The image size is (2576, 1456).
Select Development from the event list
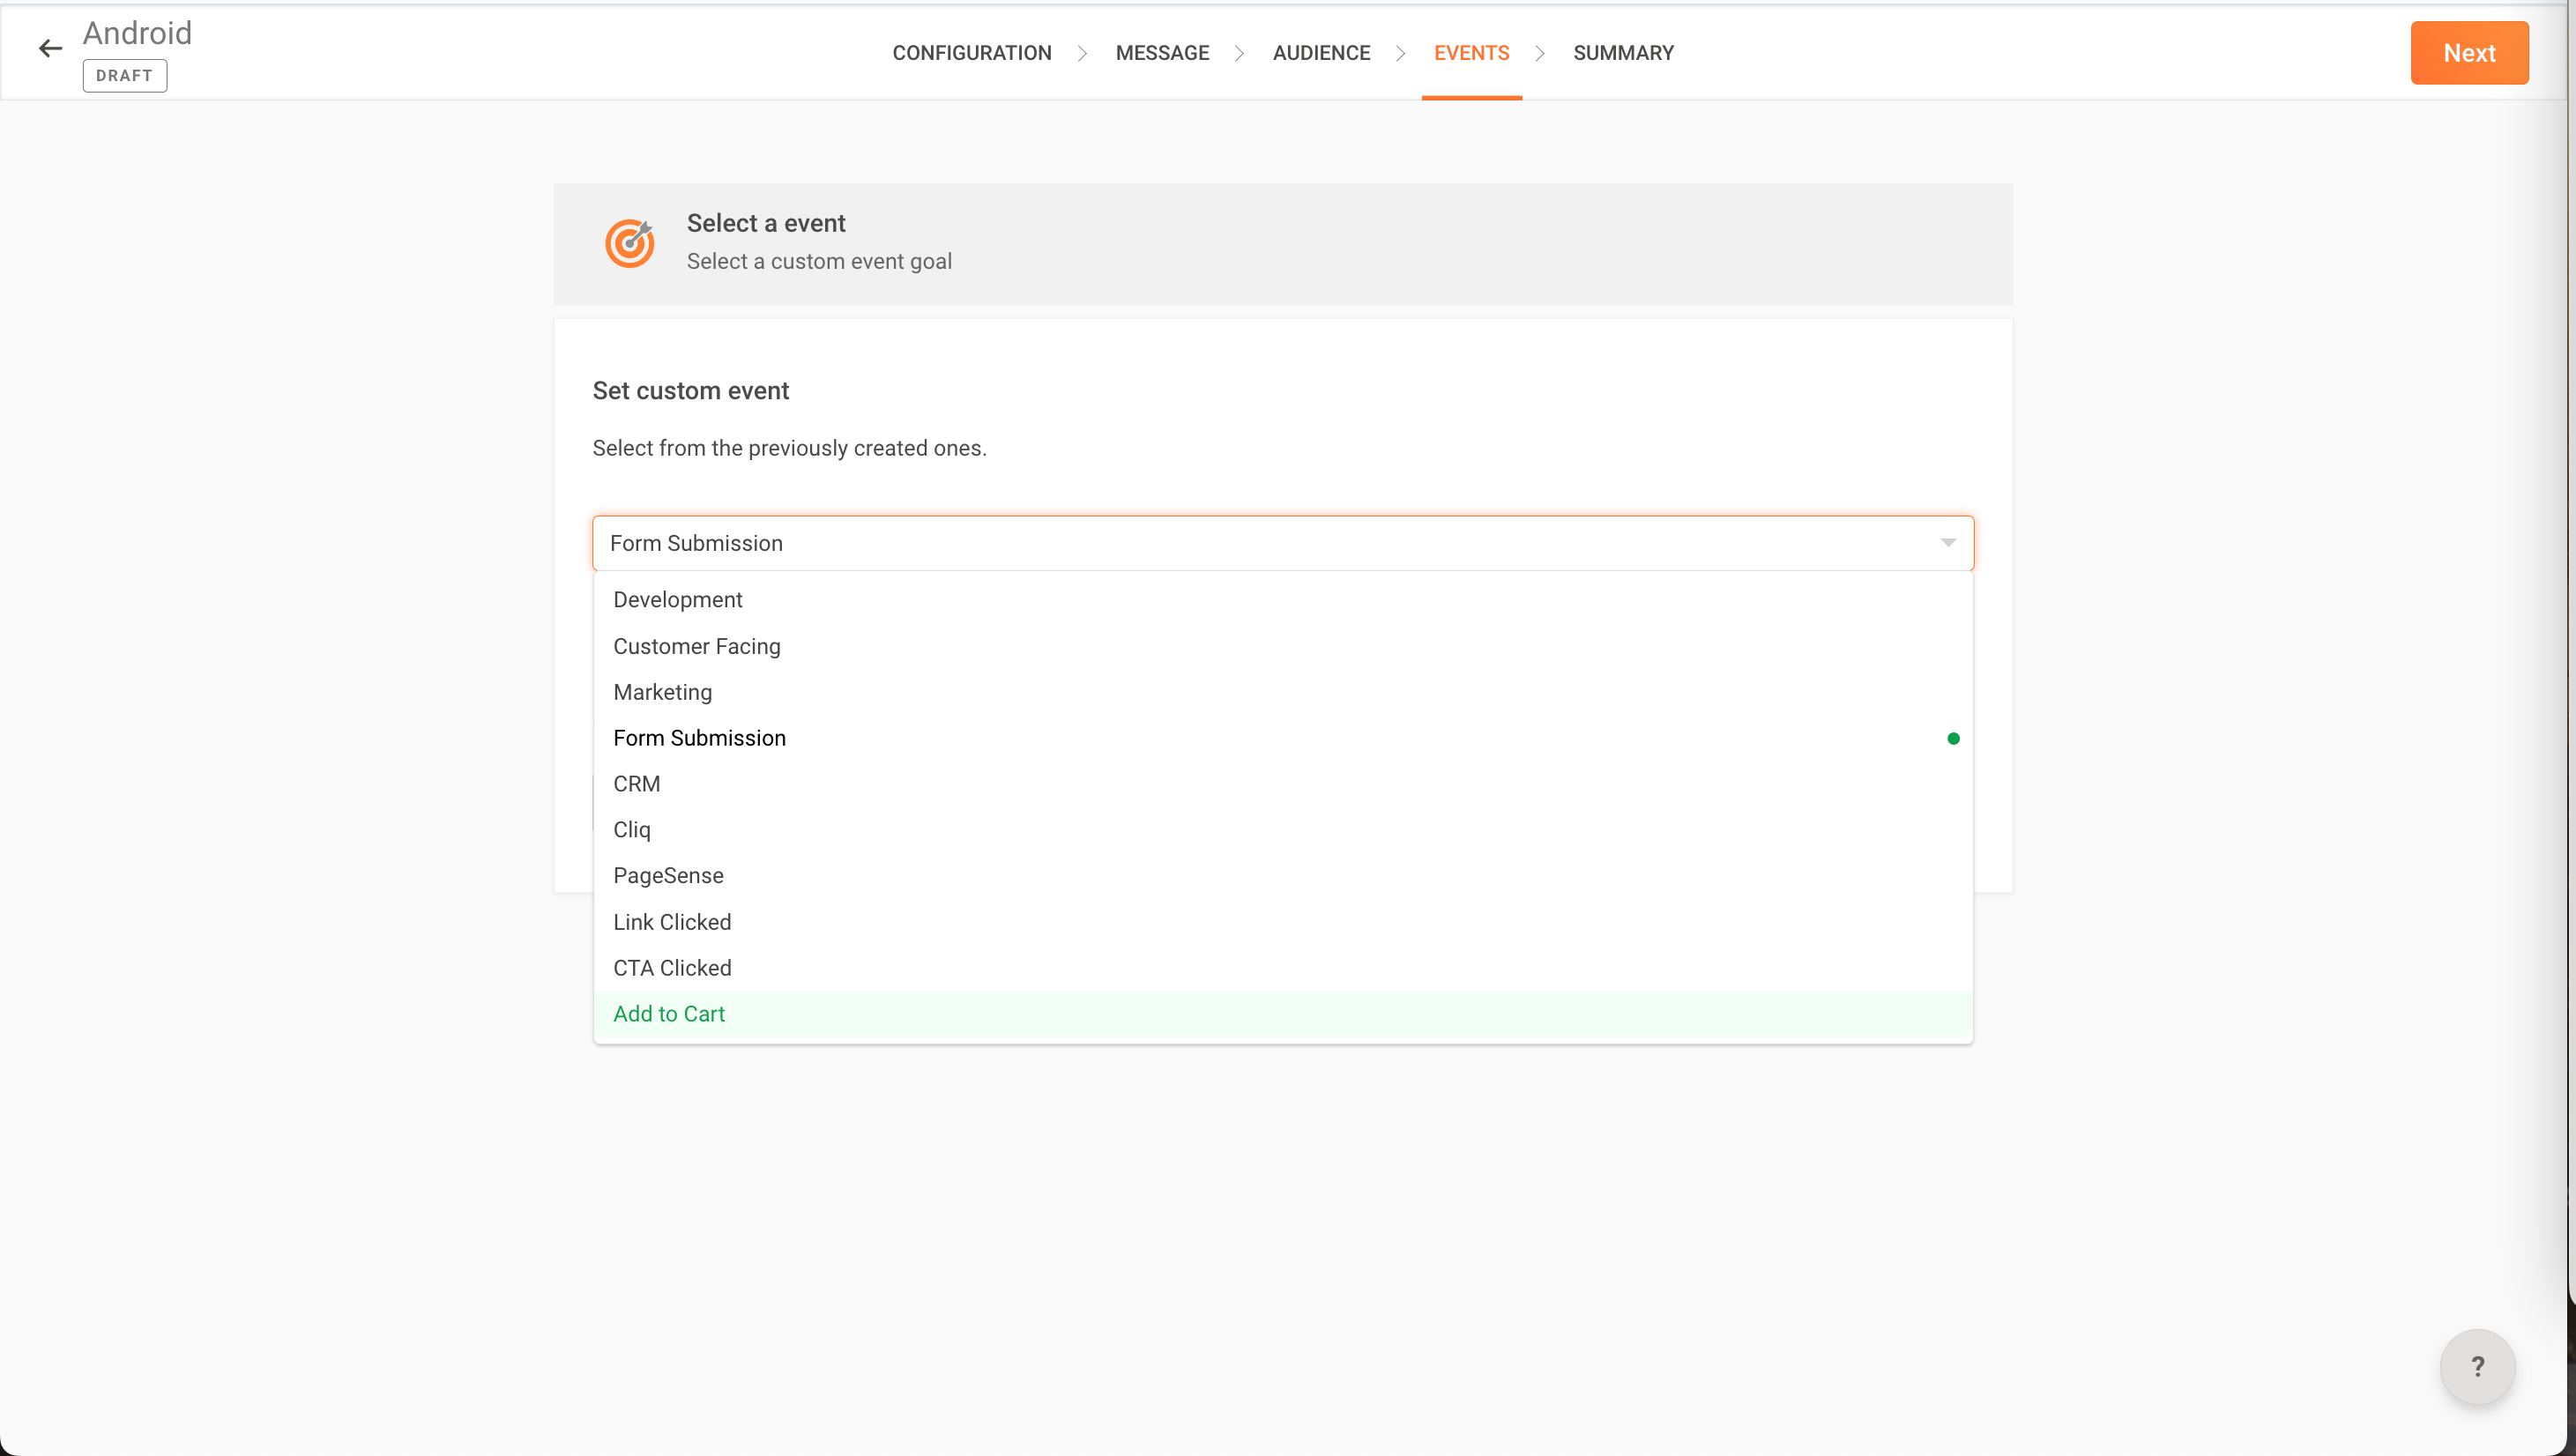click(677, 600)
